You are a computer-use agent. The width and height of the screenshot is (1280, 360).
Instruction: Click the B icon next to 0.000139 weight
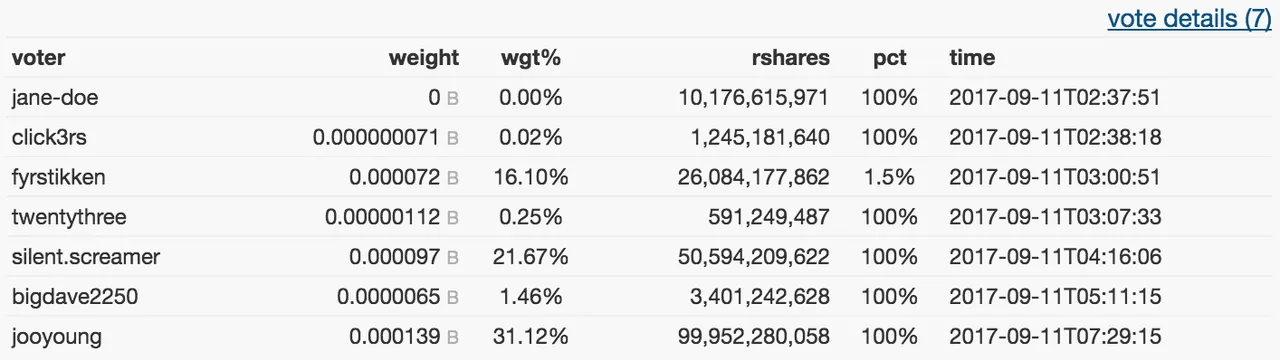pyautogui.click(x=452, y=338)
